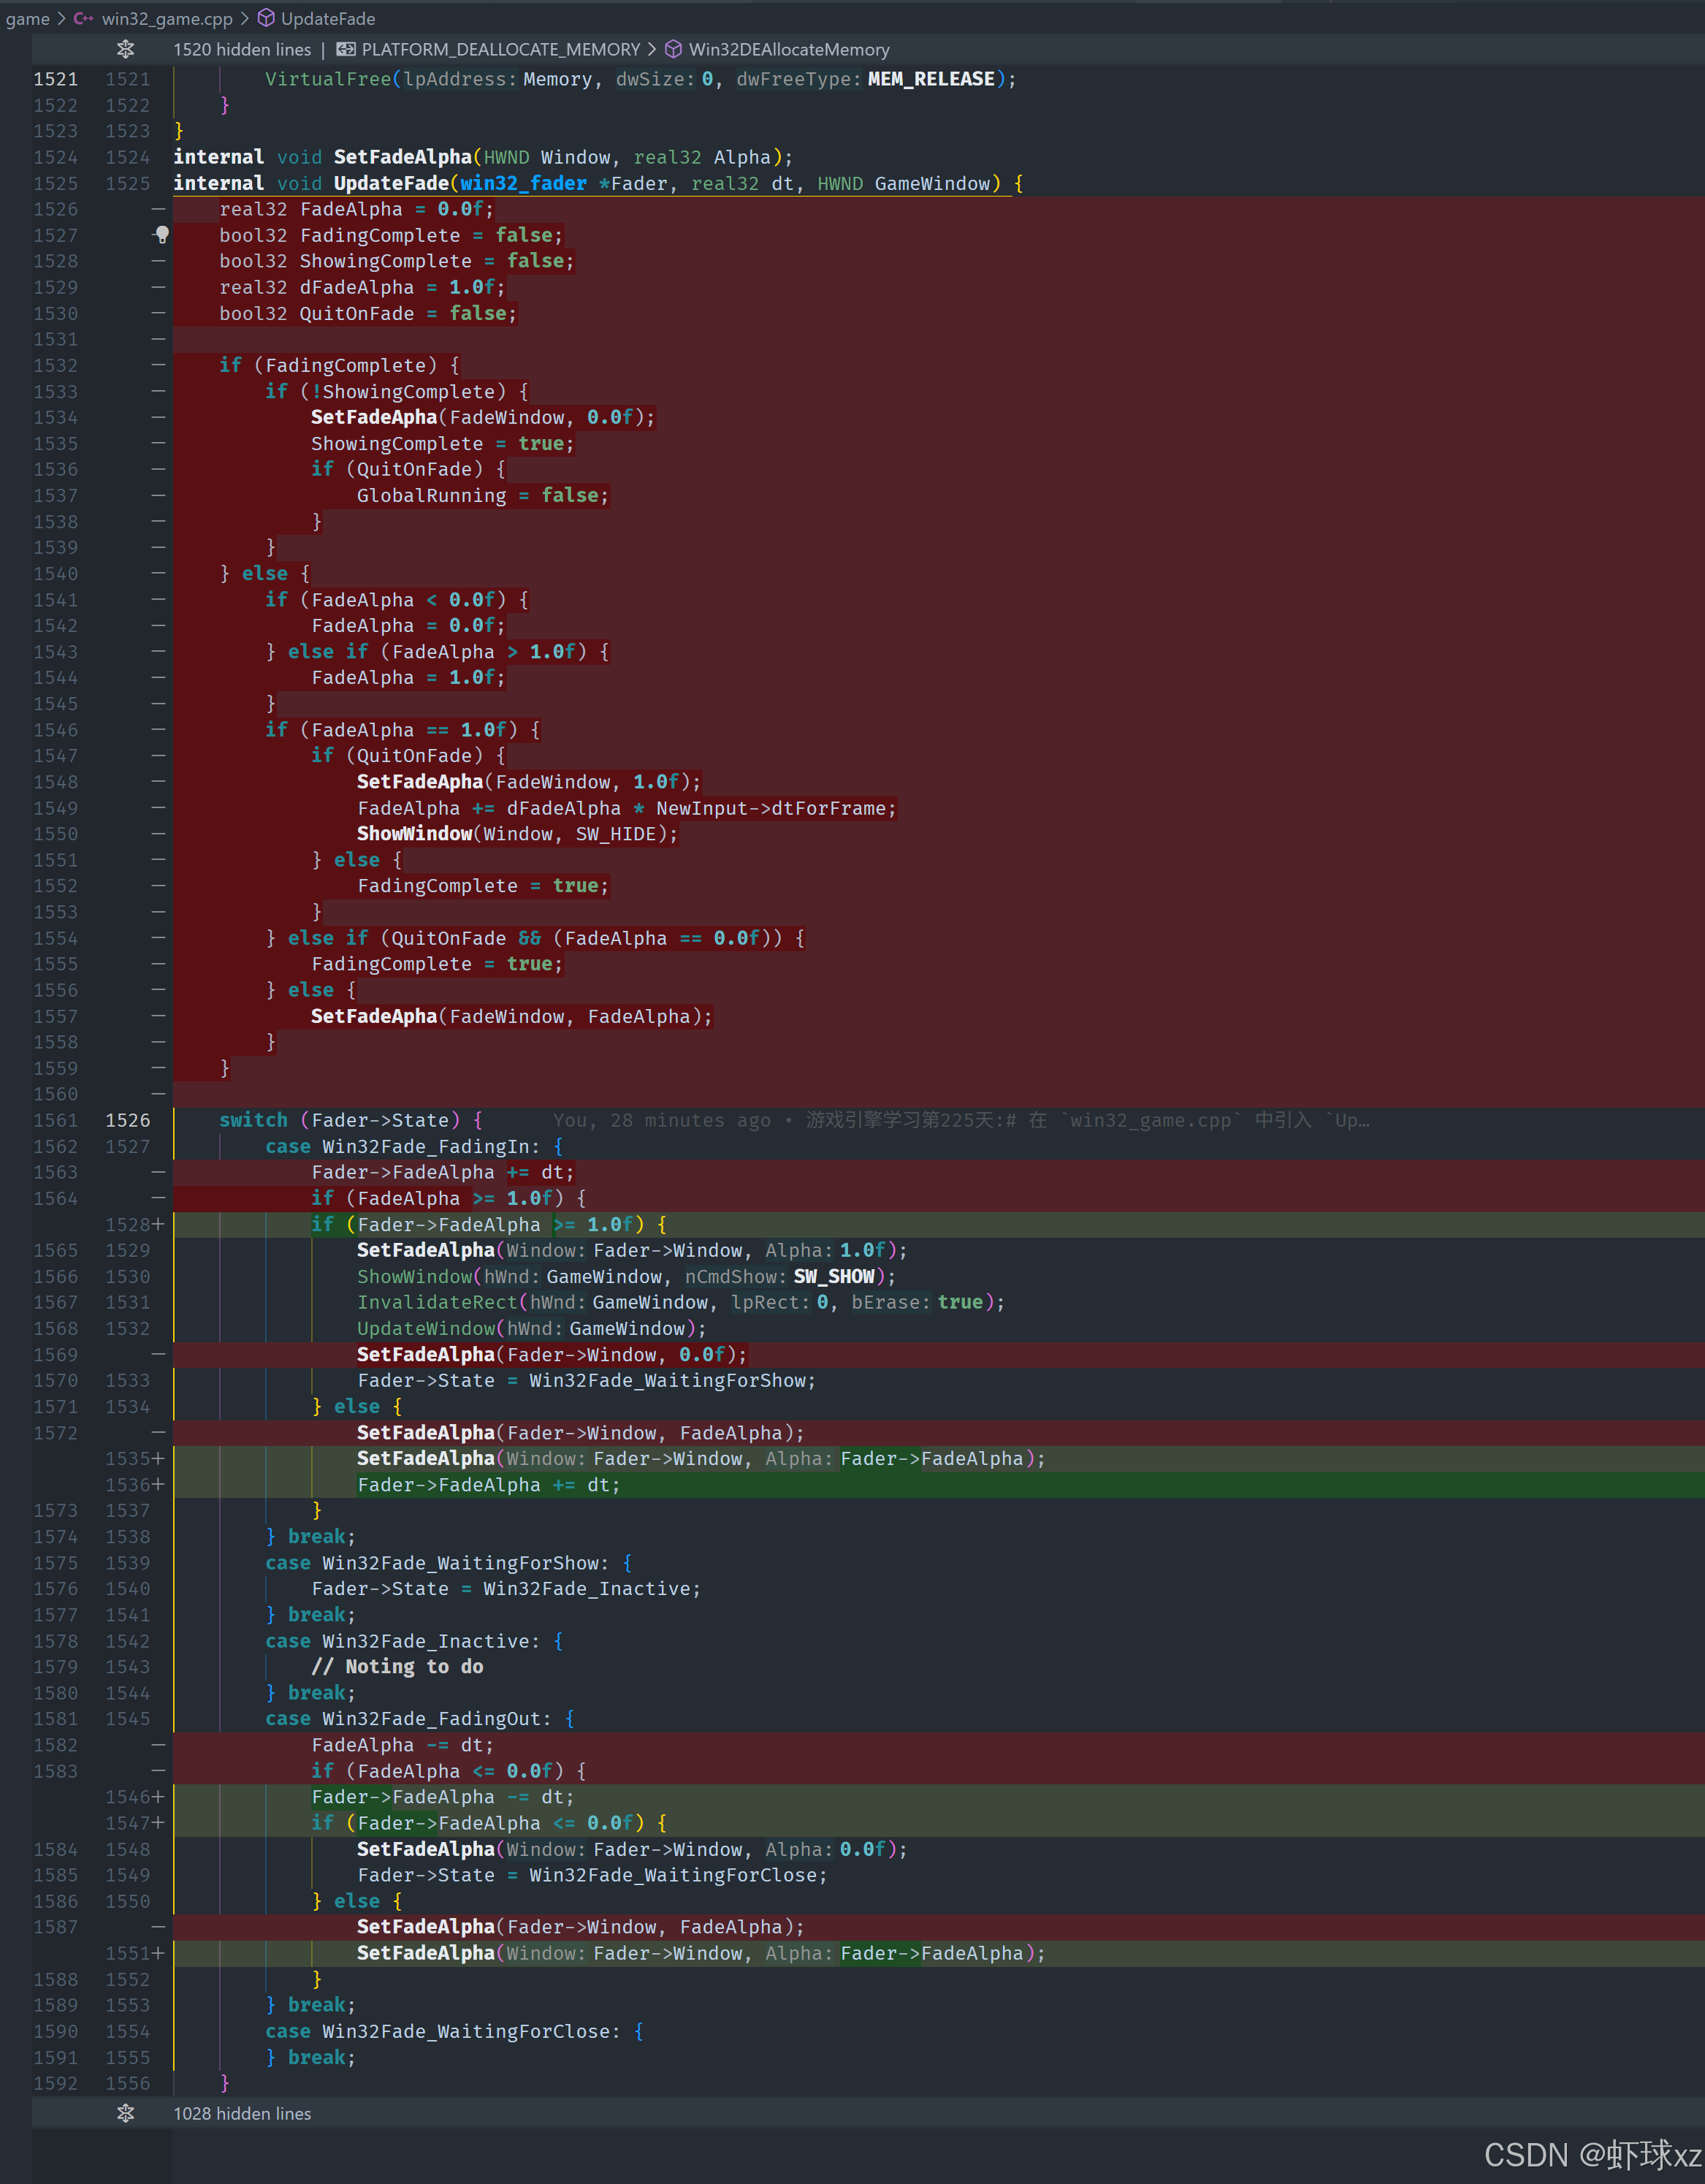Click the git blame annotation 'You, 28 minutes ago'

pos(661,1120)
